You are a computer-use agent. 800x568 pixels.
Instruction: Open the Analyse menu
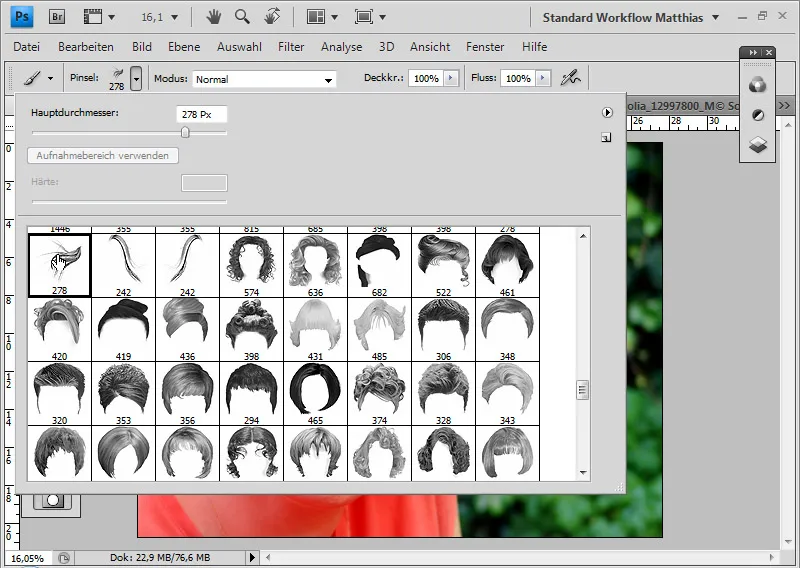point(342,47)
